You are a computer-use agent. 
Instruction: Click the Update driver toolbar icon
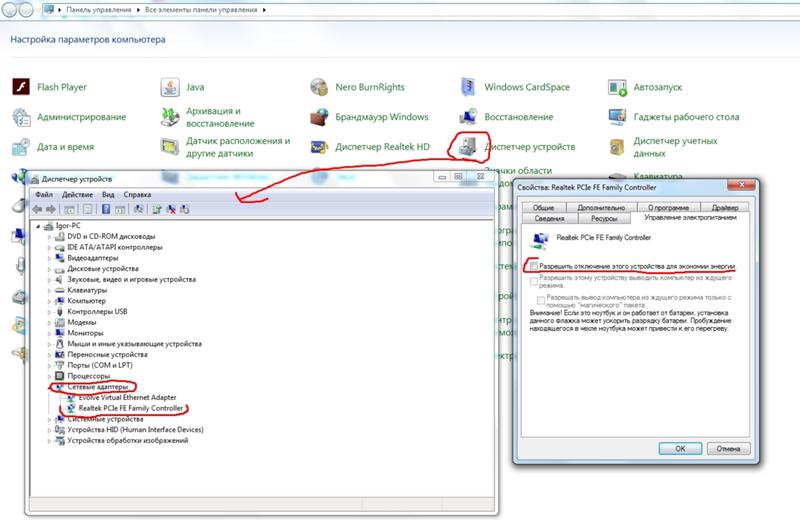157,209
